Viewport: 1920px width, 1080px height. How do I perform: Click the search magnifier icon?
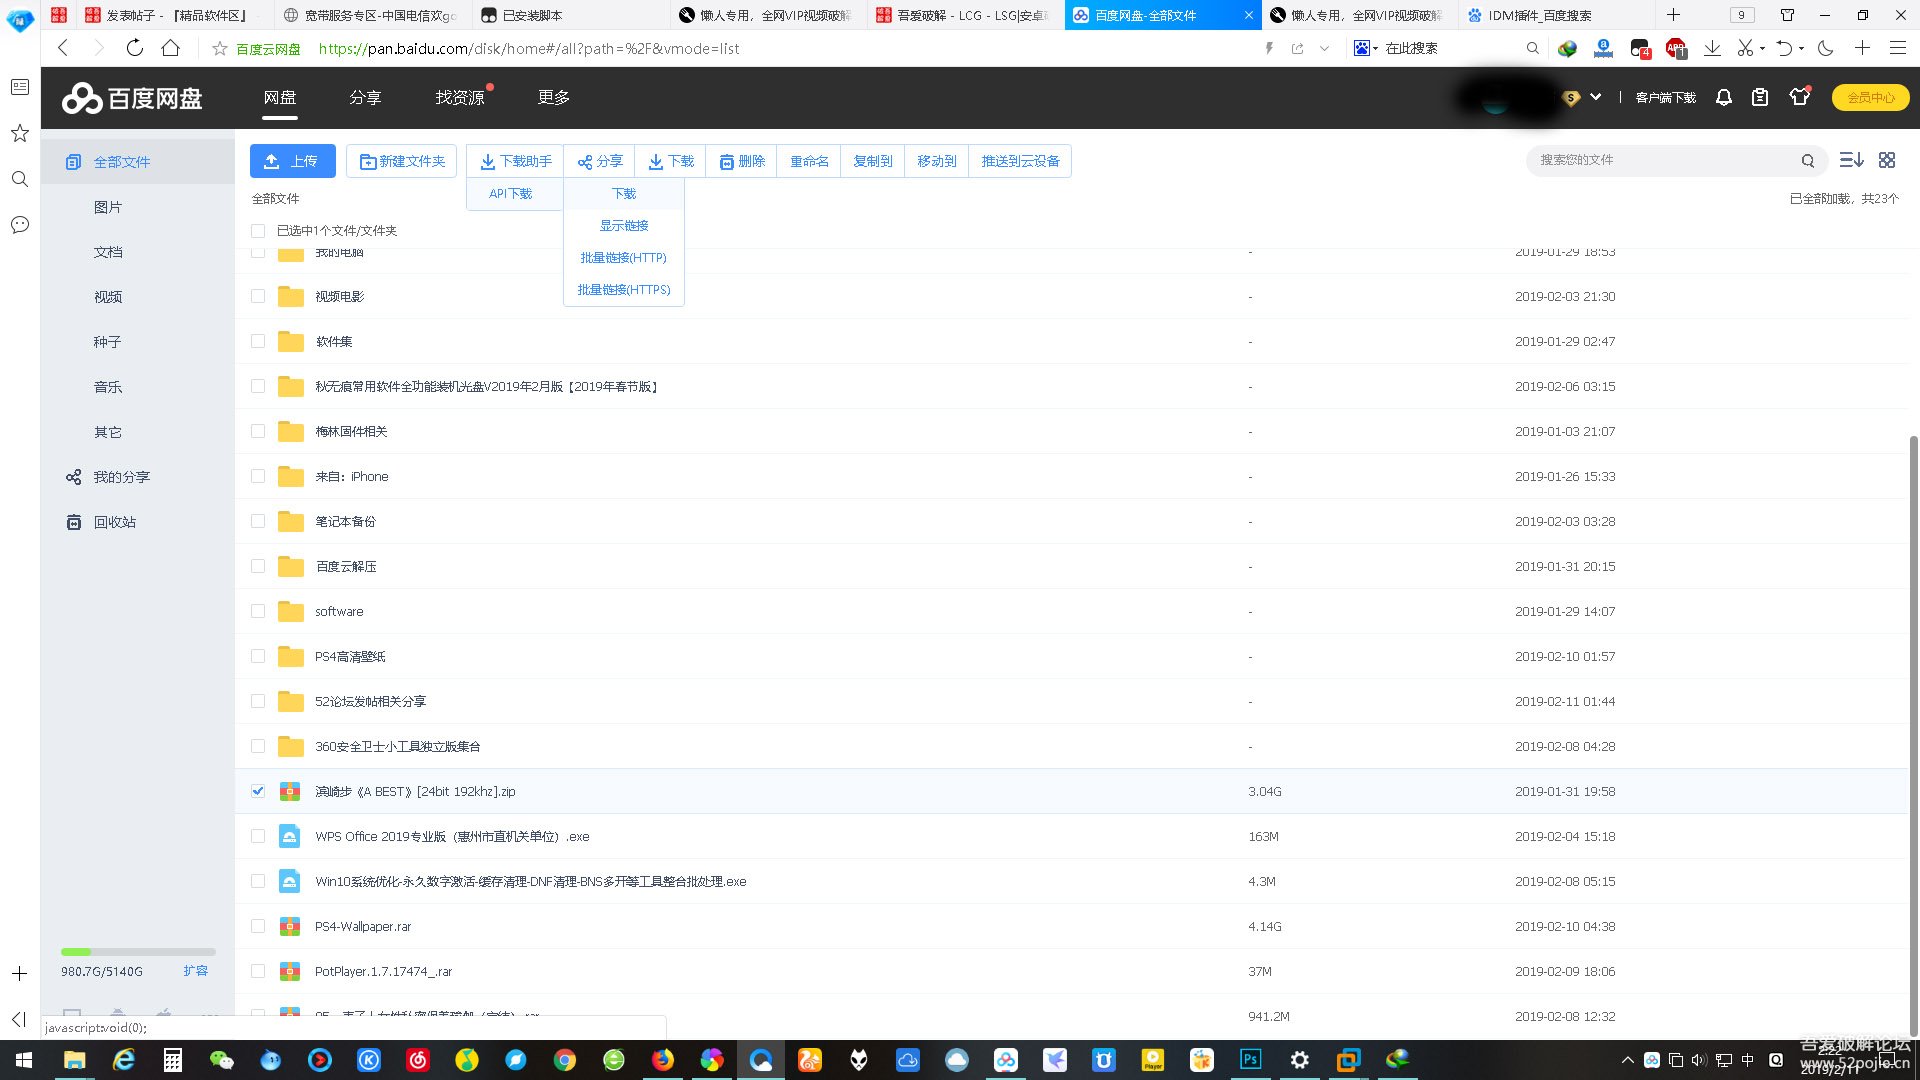tap(1807, 160)
